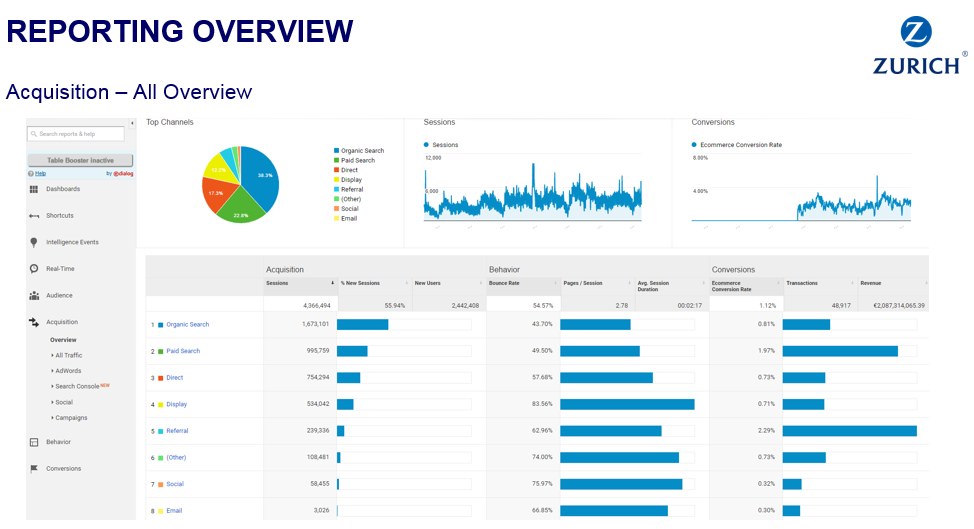The width and height of the screenshot is (974, 529).
Task: Open the Help link below Table Booster
Action: coord(41,173)
